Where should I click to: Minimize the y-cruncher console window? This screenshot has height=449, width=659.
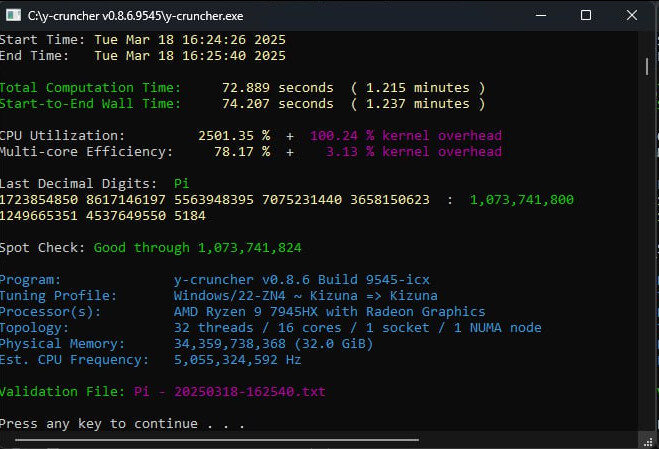click(x=541, y=15)
